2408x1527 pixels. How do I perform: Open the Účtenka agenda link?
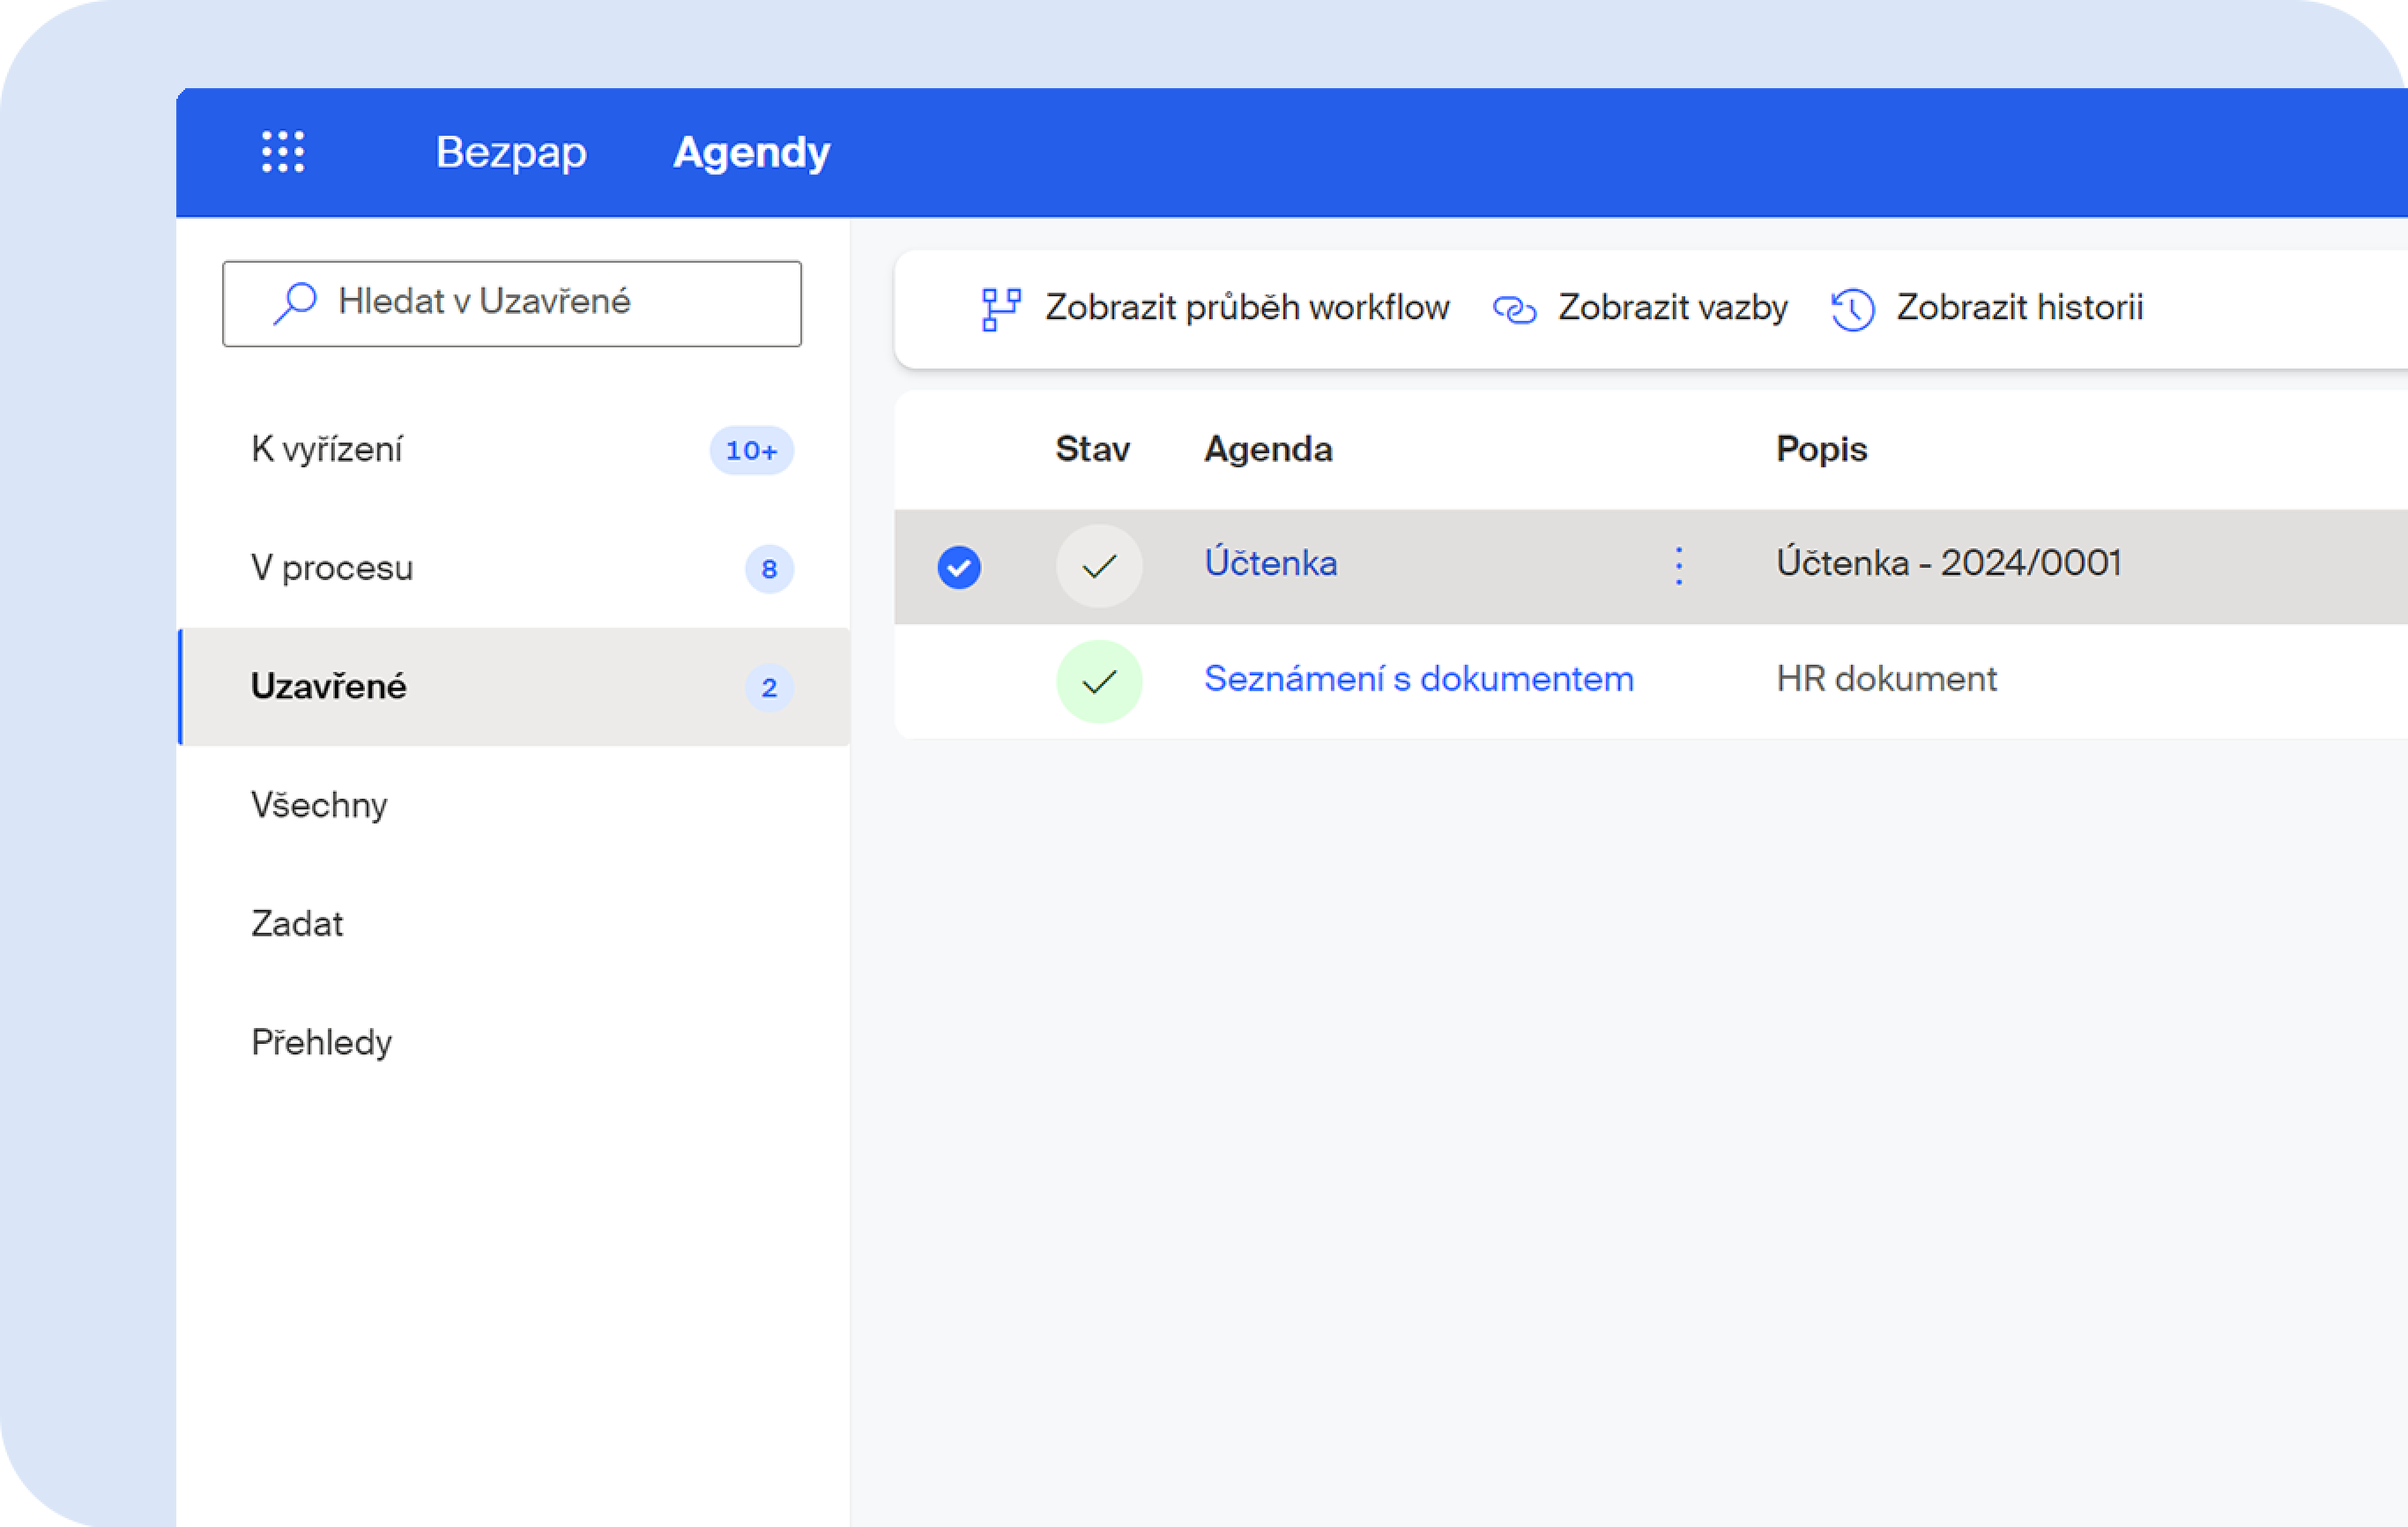tap(1271, 563)
